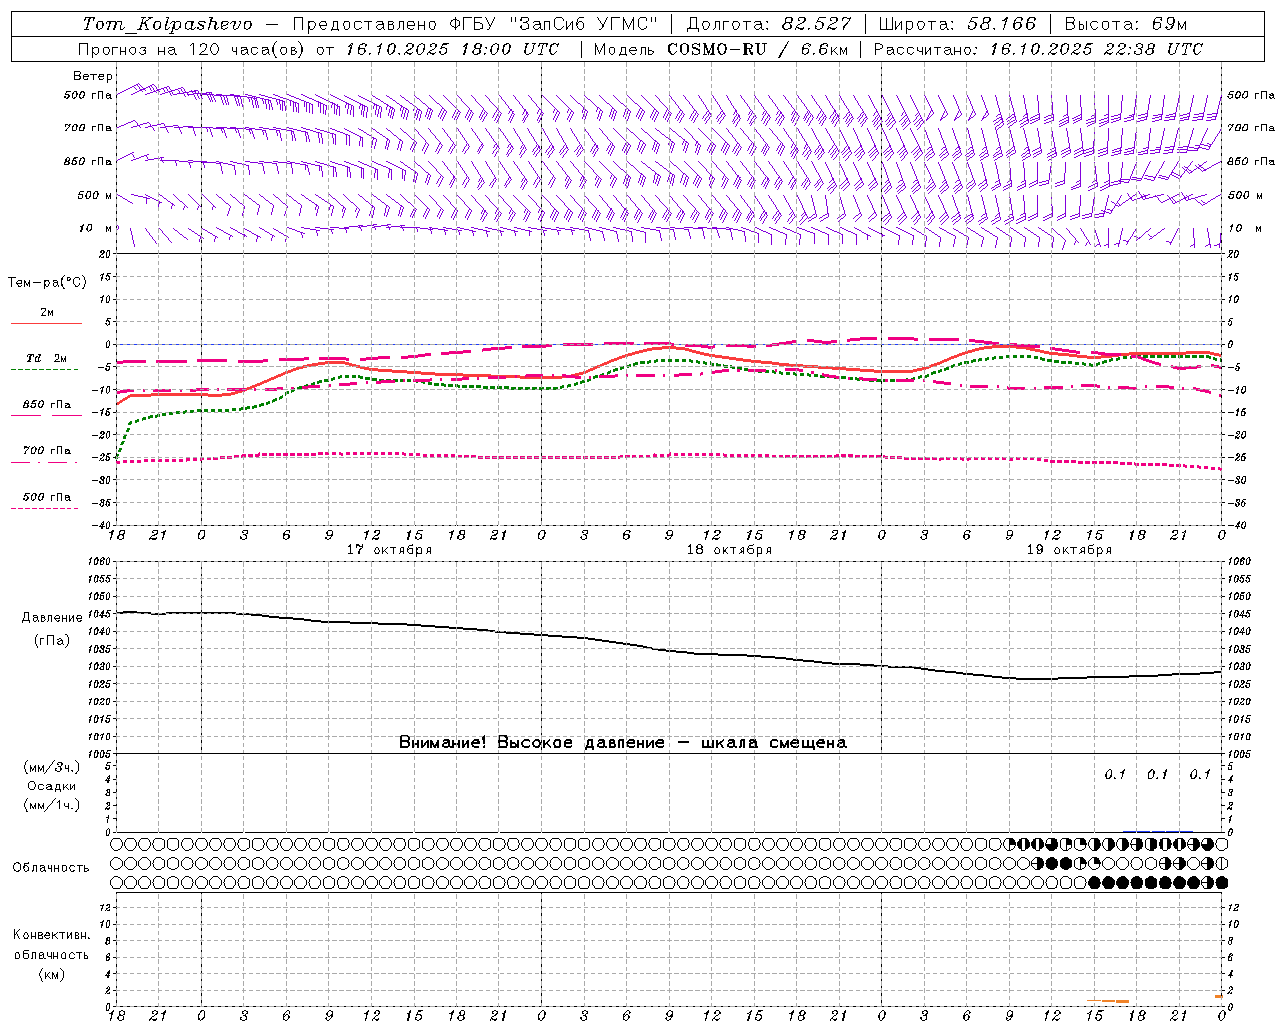This screenshot has width=1280, height=1024.
Task: Click red solid line sample under '2м'
Action: click(x=46, y=323)
